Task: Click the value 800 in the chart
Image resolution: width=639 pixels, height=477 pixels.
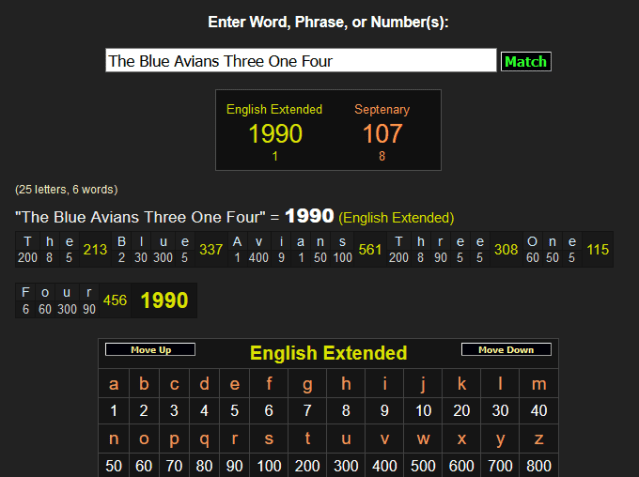Action: [540, 467]
